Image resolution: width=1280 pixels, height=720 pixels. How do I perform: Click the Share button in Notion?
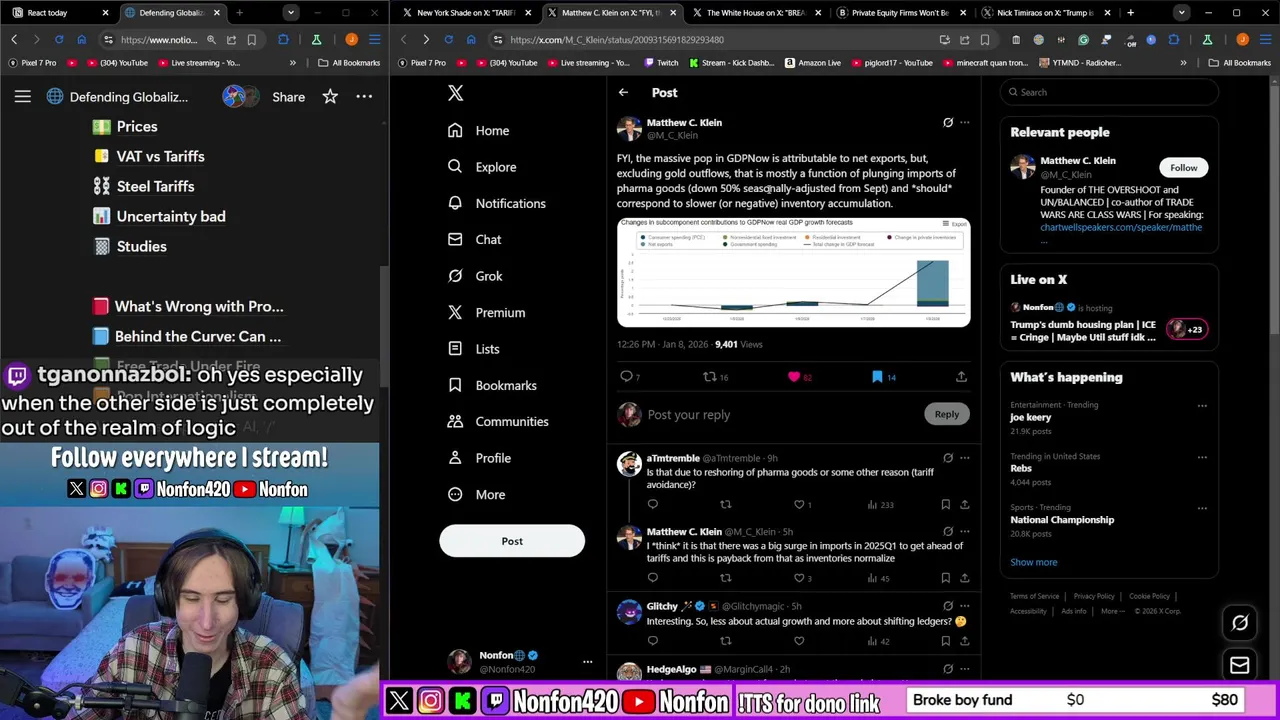[288, 97]
